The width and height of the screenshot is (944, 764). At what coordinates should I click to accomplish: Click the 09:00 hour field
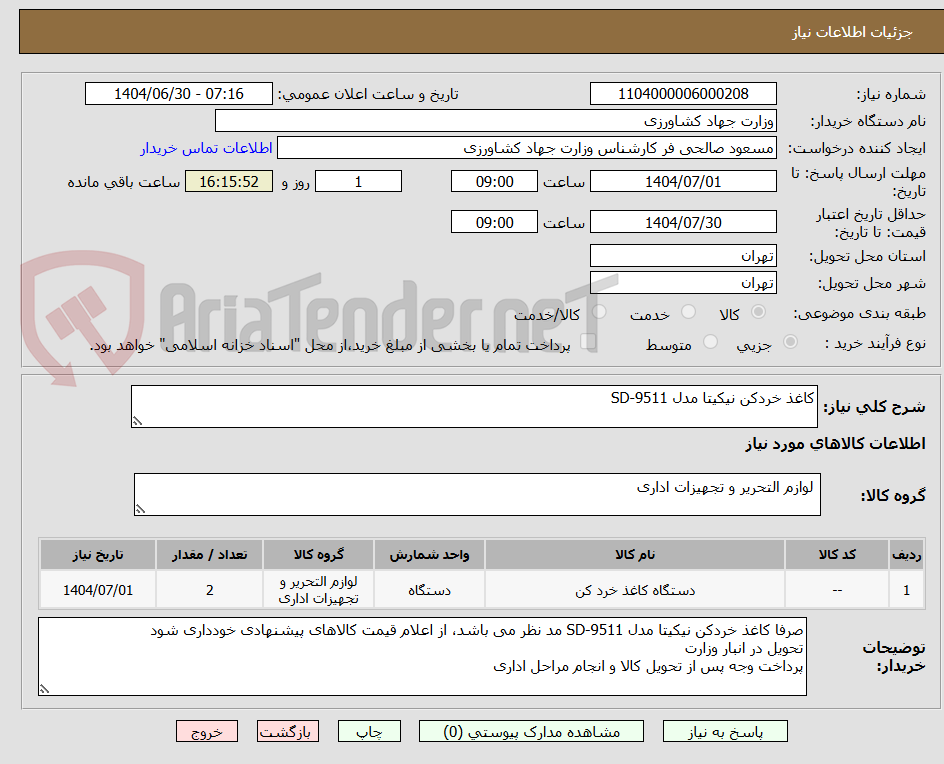click(494, 181)
